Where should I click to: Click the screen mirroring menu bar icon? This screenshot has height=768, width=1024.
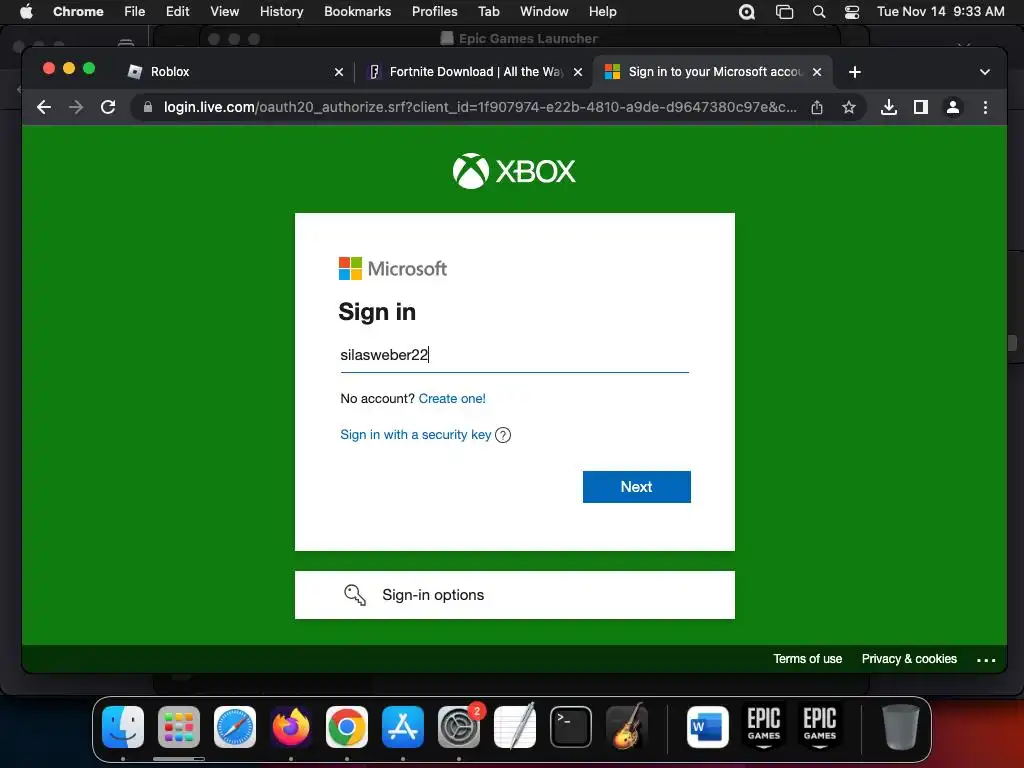click(784, 12)
